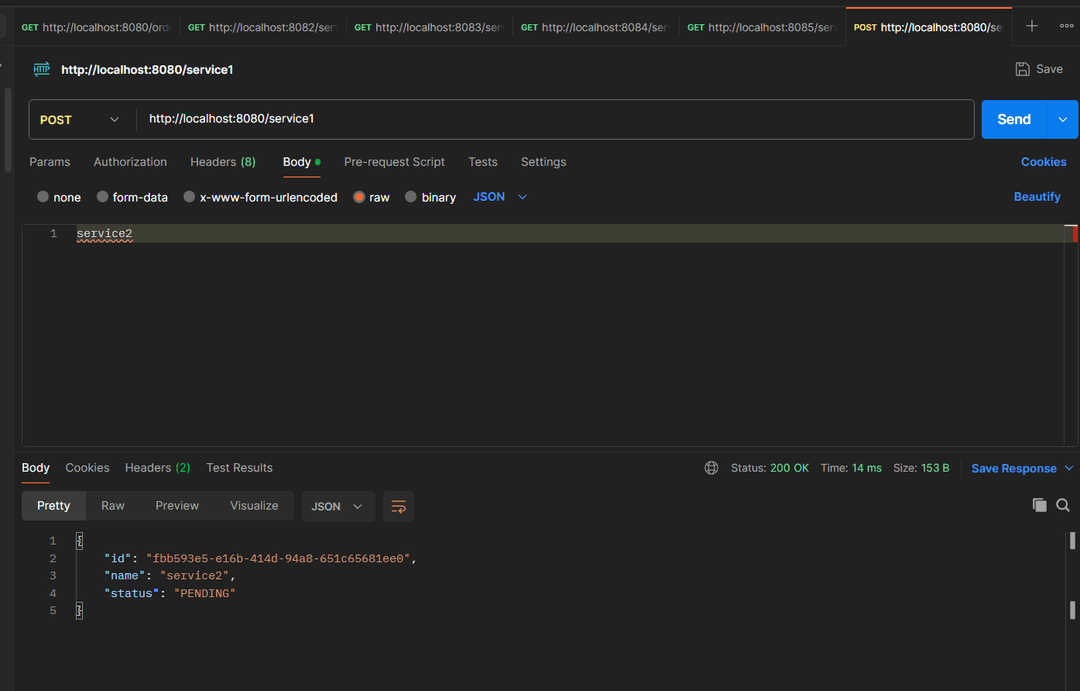
Task: Click the globe network icon
Action: [x=711, y=468]
